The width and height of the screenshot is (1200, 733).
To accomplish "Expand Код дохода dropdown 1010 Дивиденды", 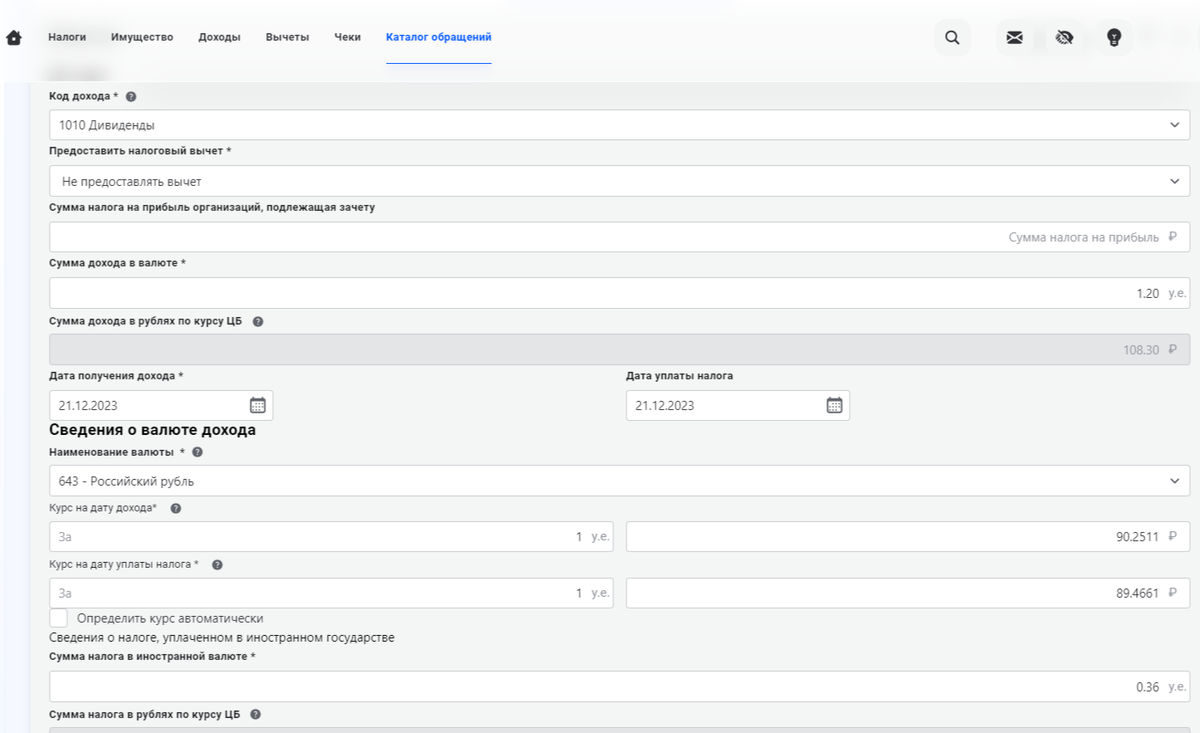I will coord(619,125).
